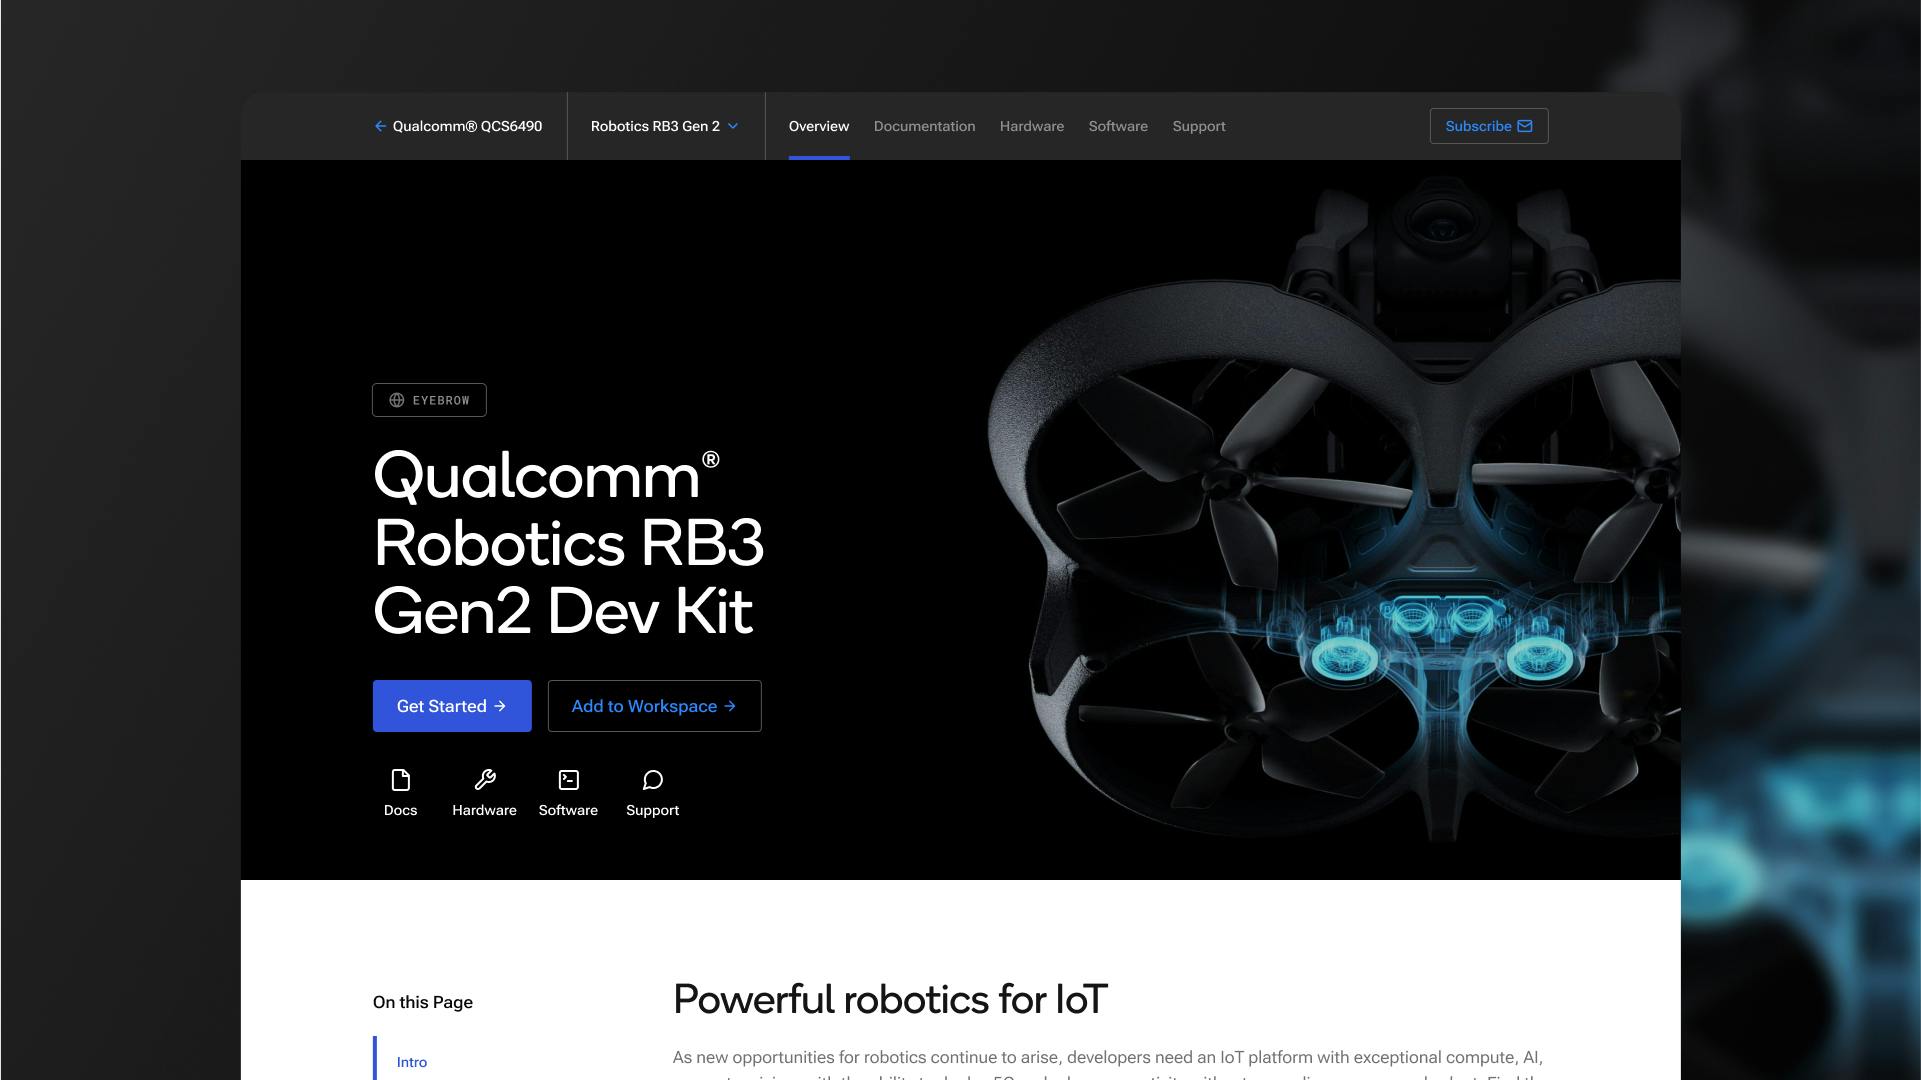
Task: Click the envelope icon on the Subscribe button
Action: coord(1524,126)
